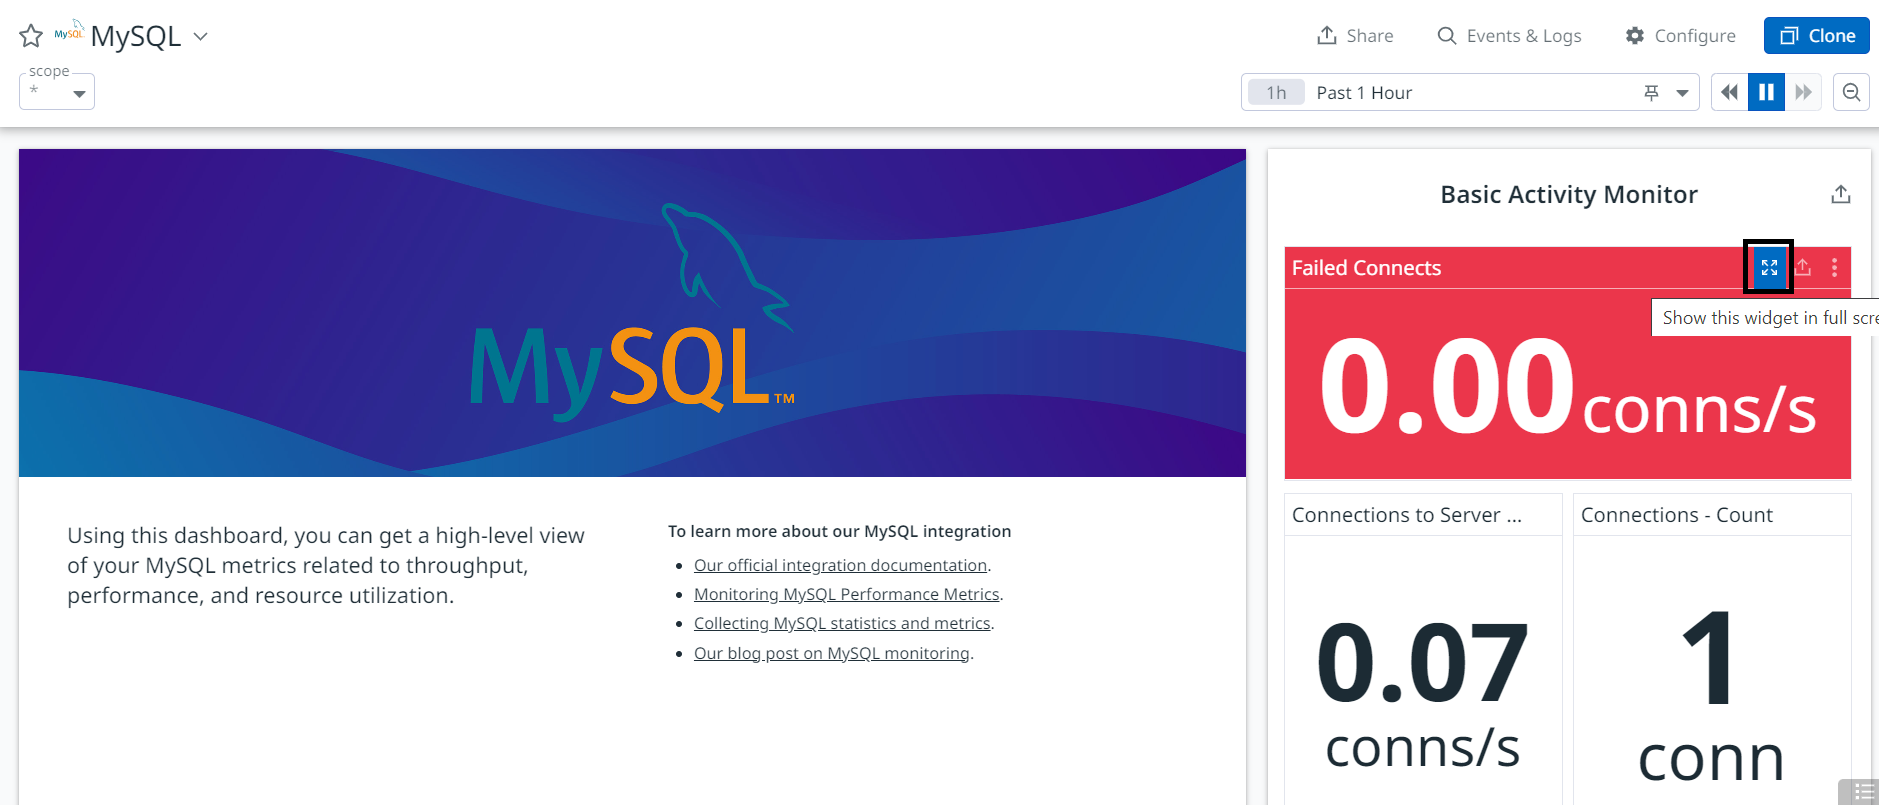Open the MySQL dashboard title dropdown chevron
Viewport: 1879px width, 805px height.
[x=200, y=36]
